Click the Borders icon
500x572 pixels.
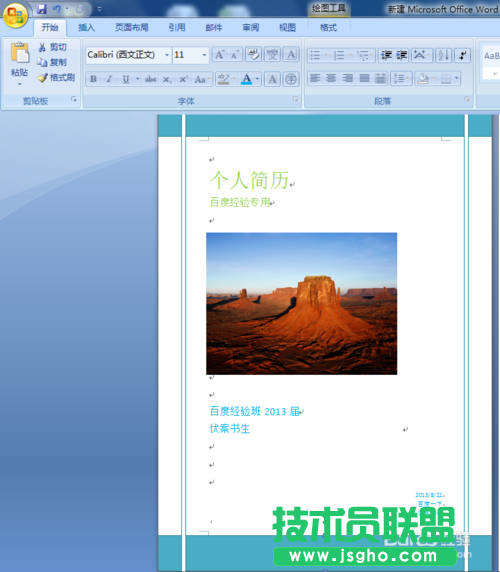446,78
